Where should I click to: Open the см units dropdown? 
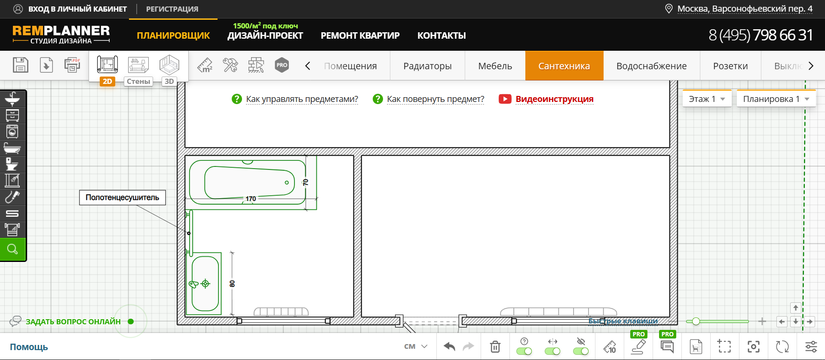[x=416, y=346]
